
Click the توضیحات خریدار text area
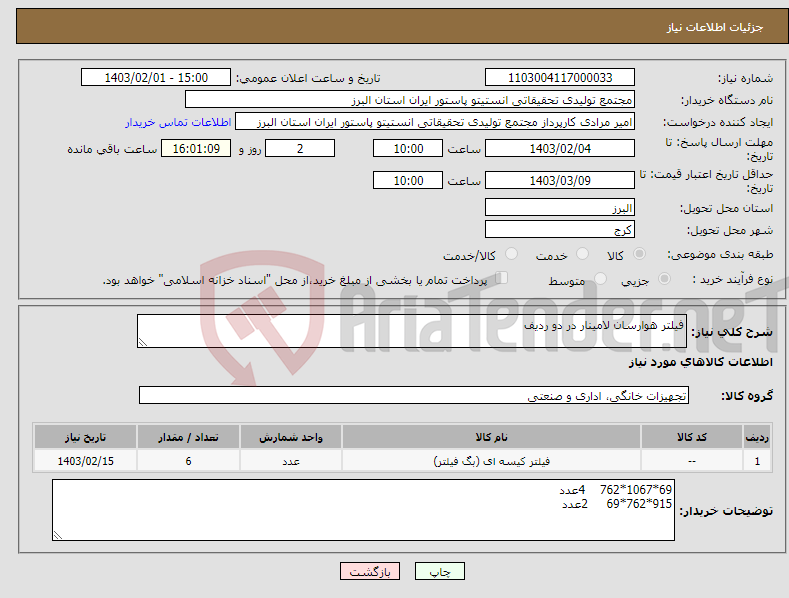[x=363, y=510]
